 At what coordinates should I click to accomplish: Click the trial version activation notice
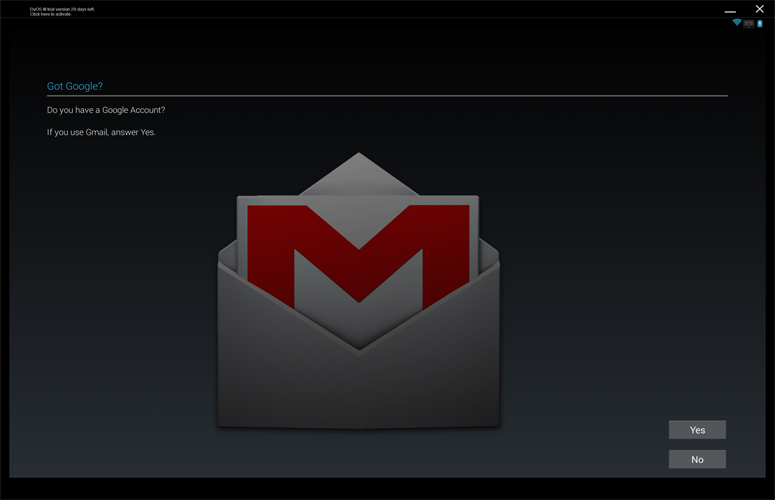pyautogui.click(x=62, y=11)
